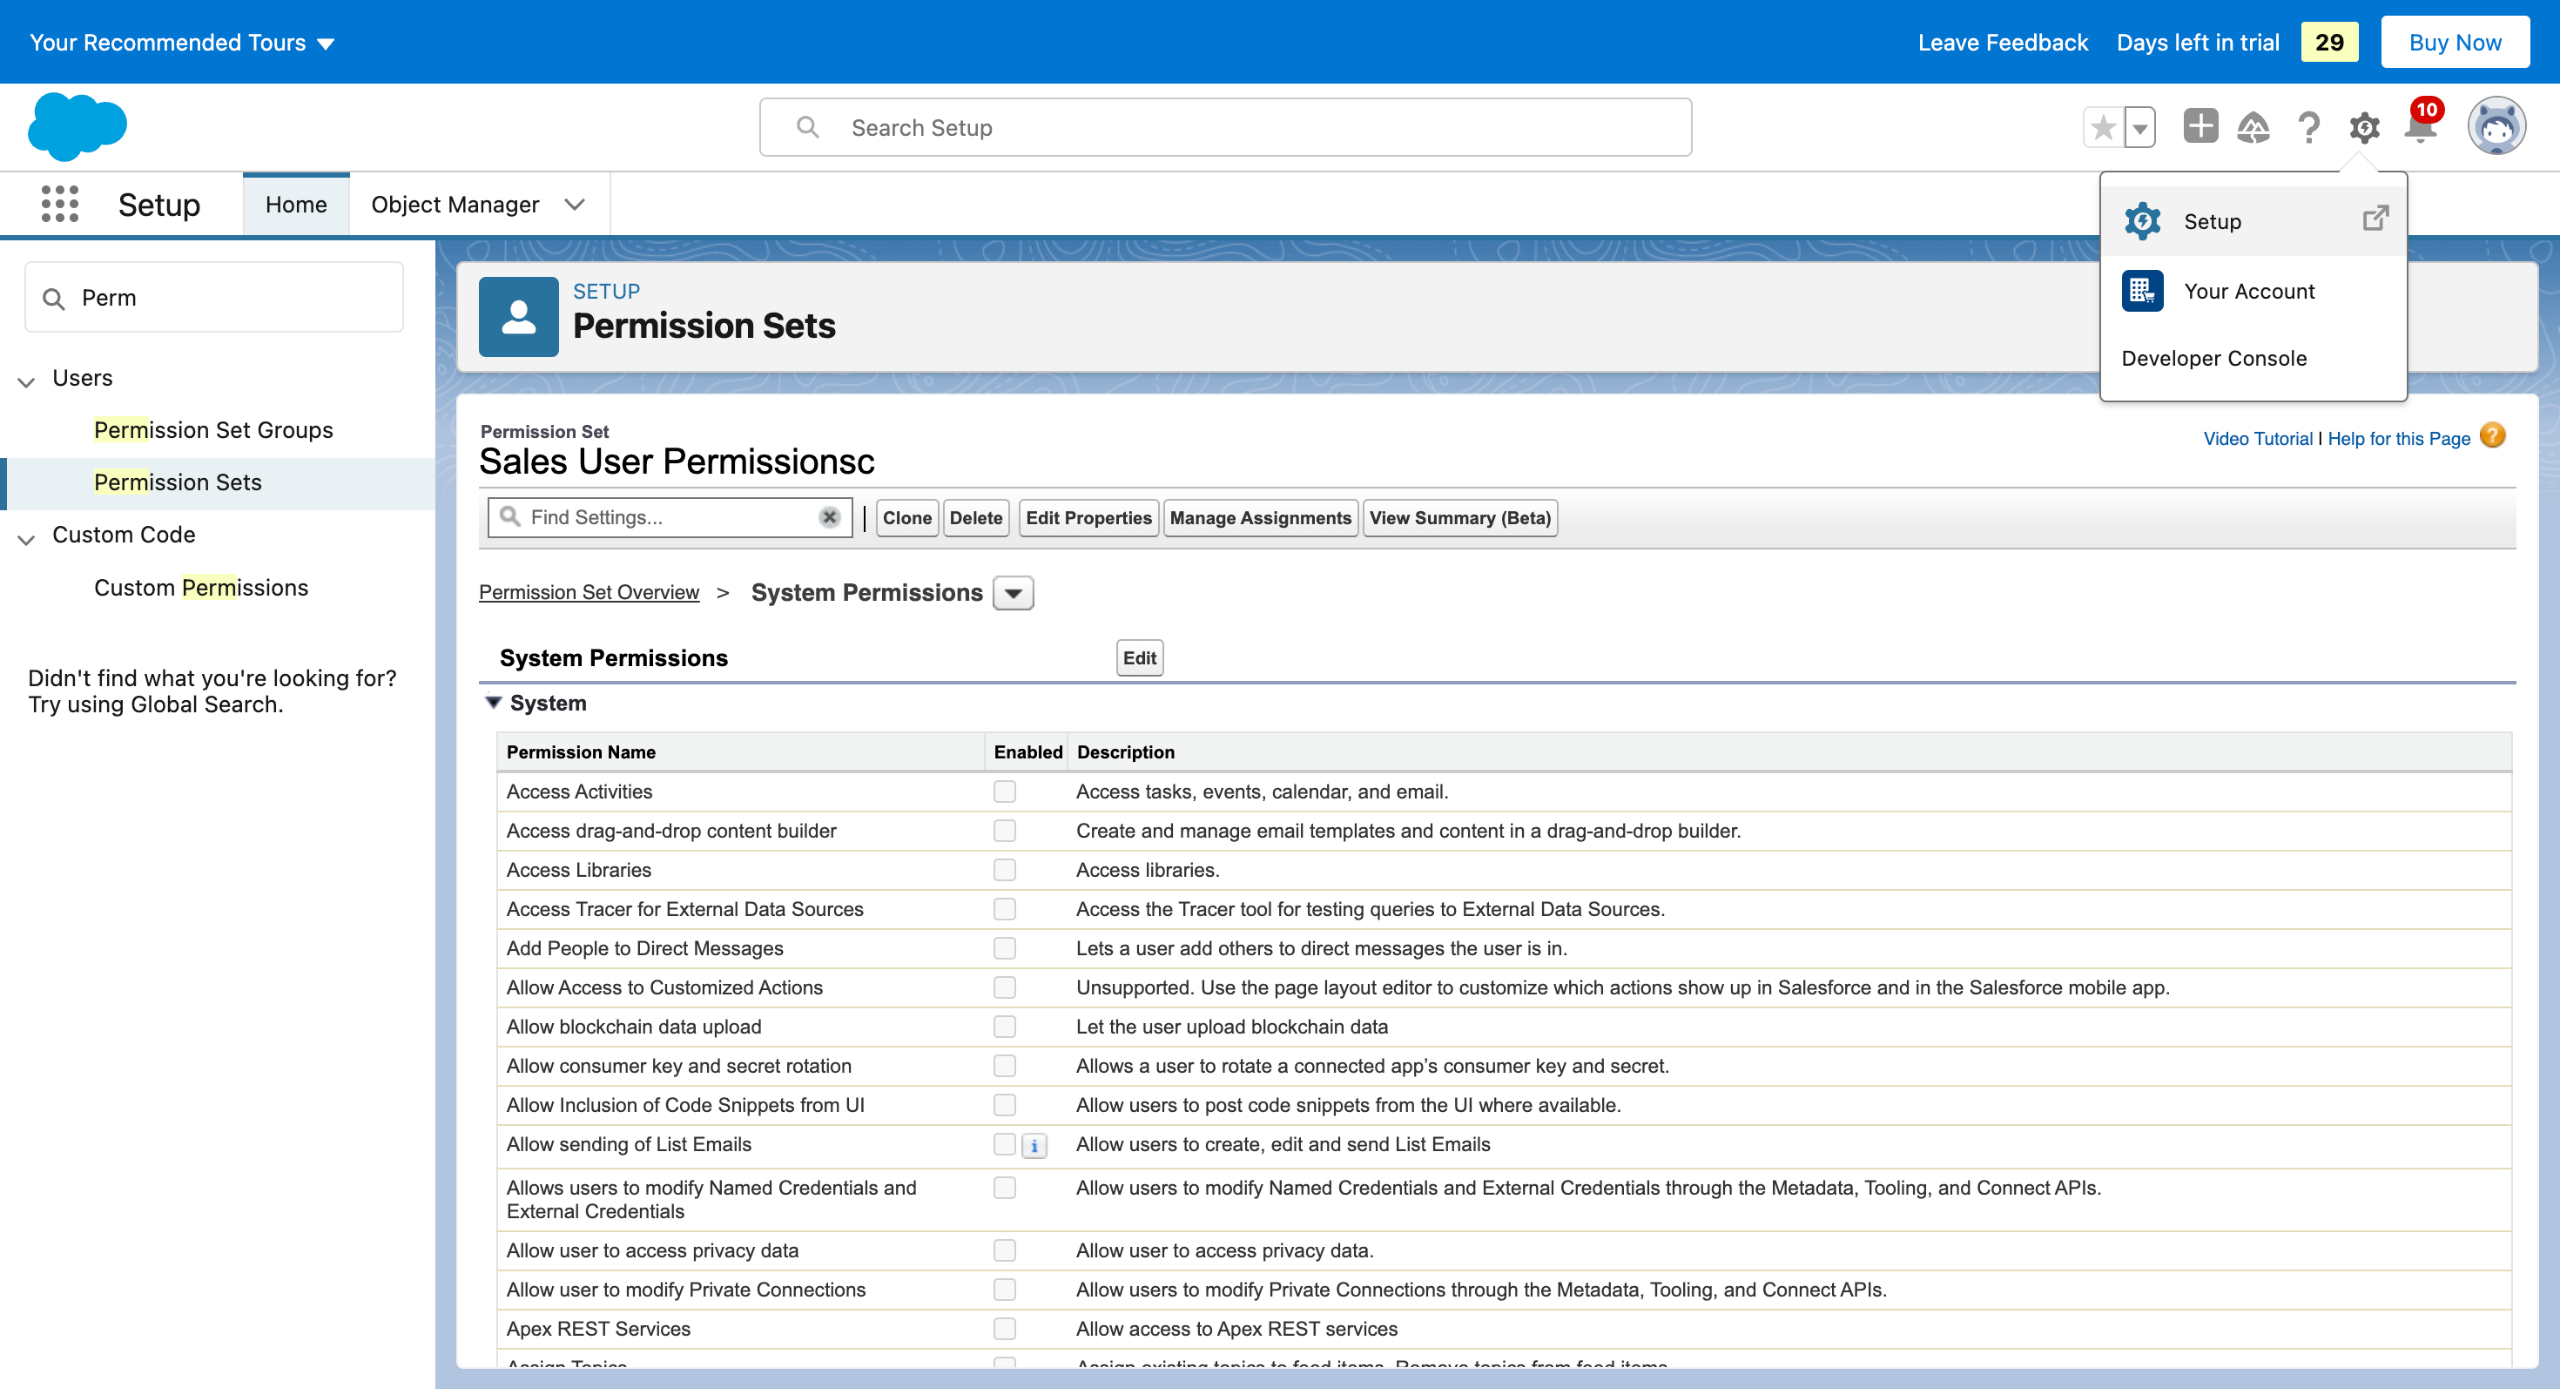Toggle Allow blockchain data upload checkbox
Screen dimensions: 2560x1389
pos(1004,1026)
